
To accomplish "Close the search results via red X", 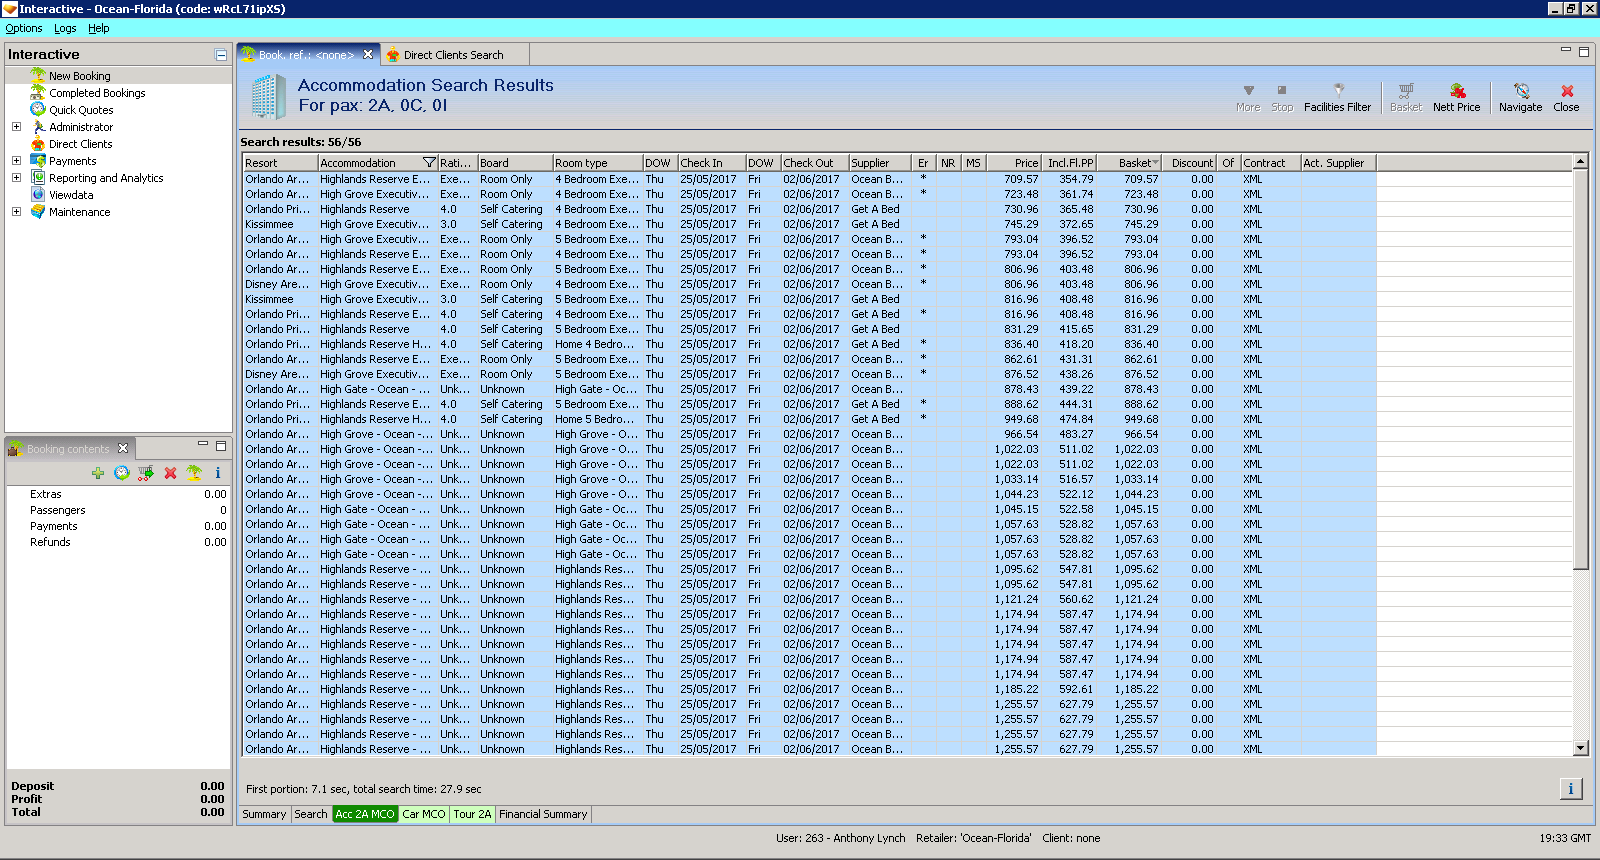I will tap(1566, 98).
